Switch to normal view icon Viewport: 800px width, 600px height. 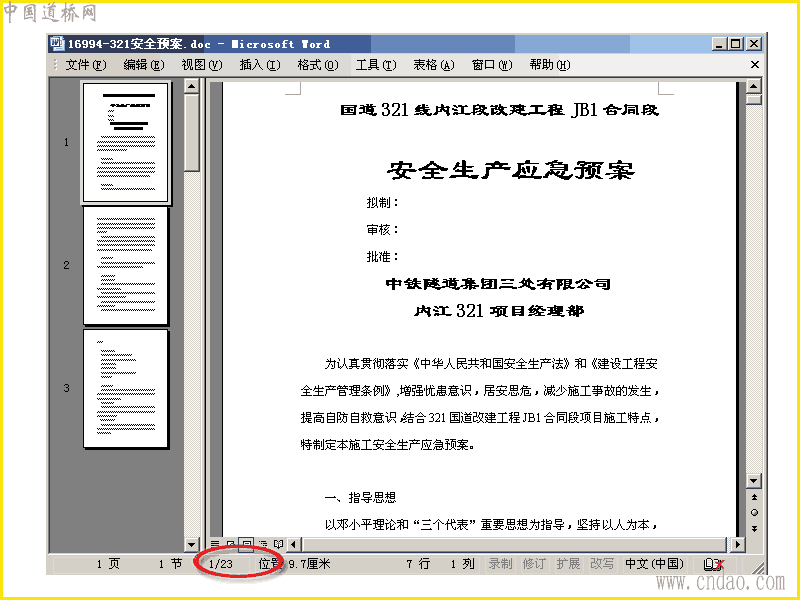215,544
